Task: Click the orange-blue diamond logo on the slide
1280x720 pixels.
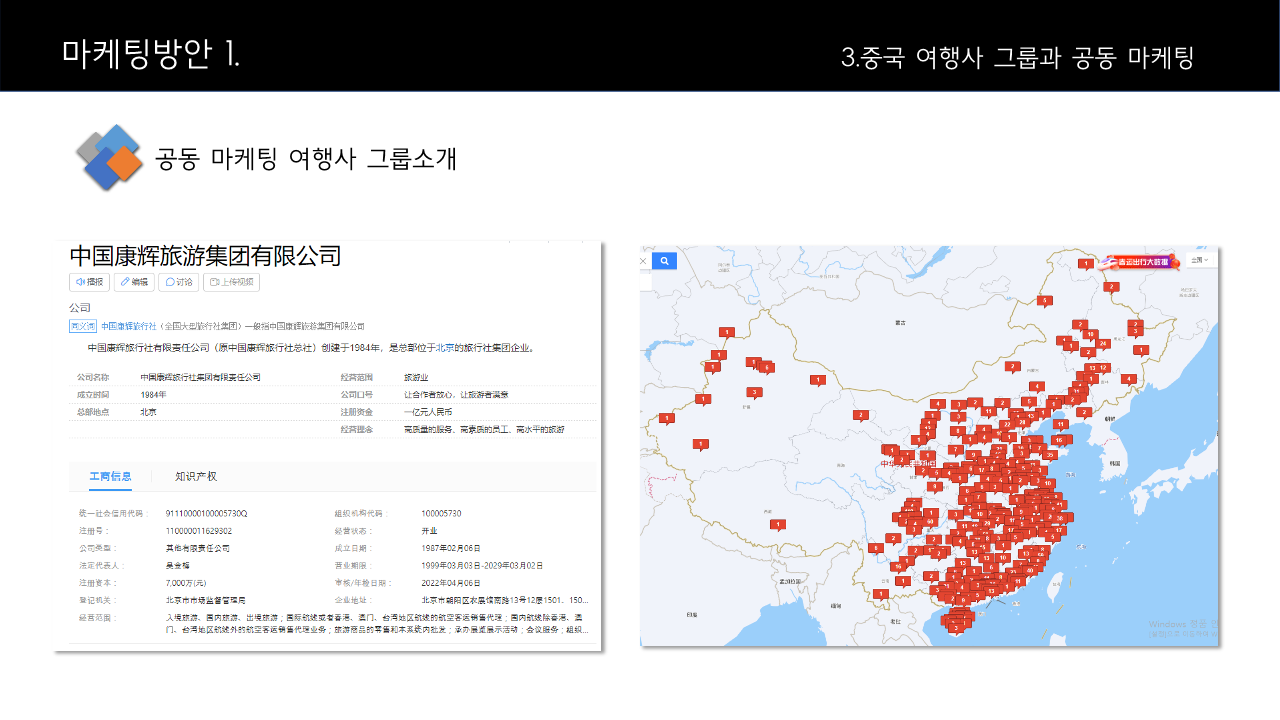Action: click(x=109, y=157)
